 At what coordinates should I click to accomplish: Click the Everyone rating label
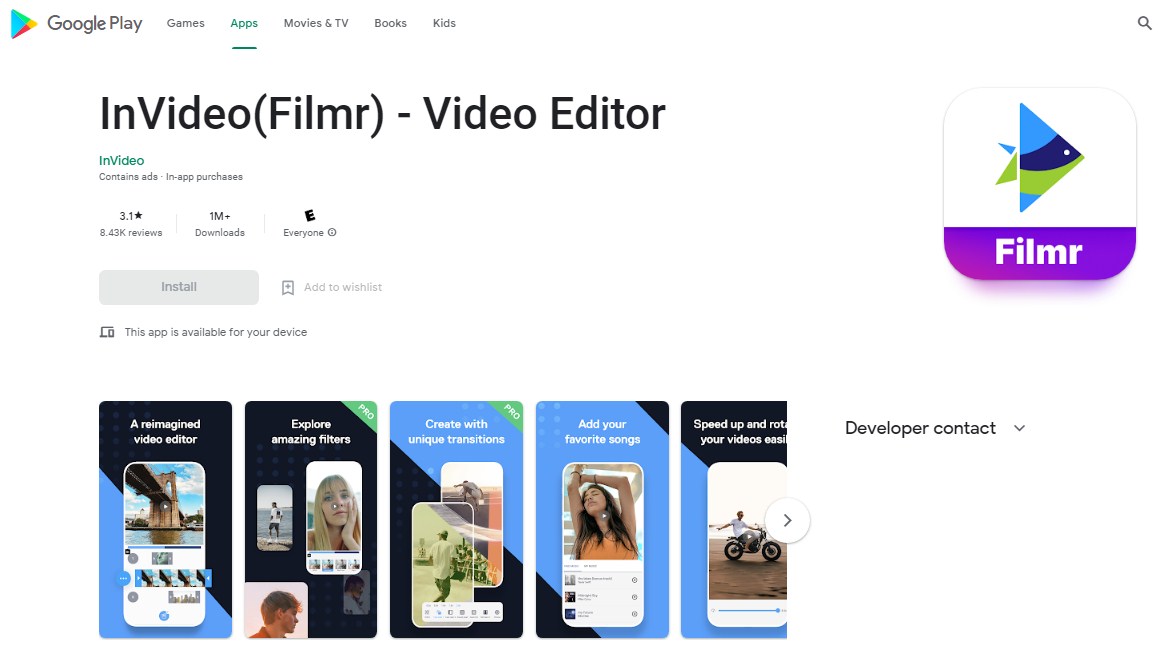coord(303,233)
